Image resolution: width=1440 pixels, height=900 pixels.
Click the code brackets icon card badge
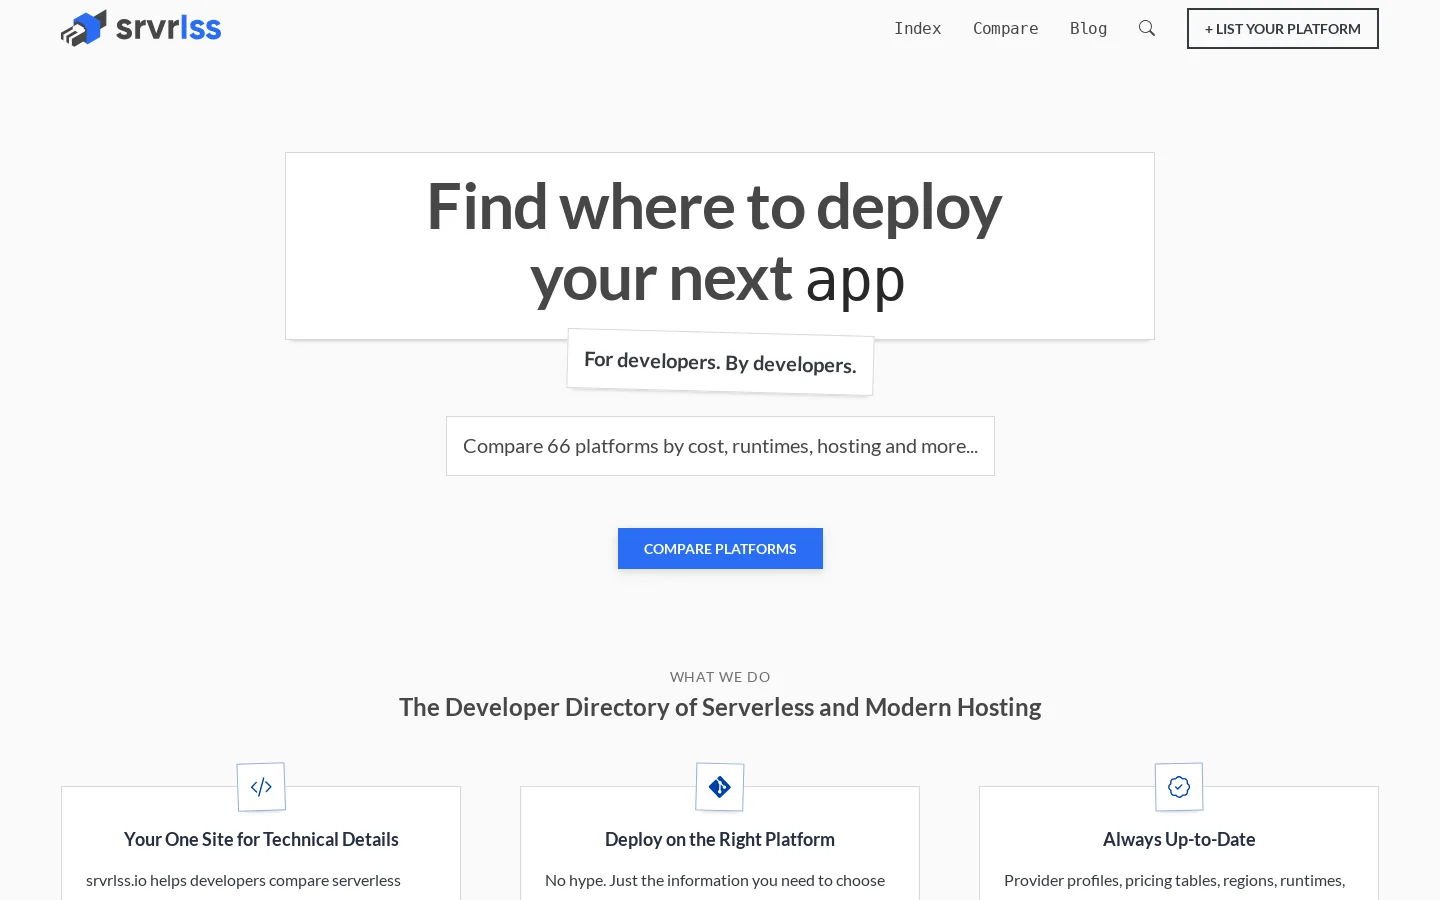pyautogui.click(x=261, y=787)
